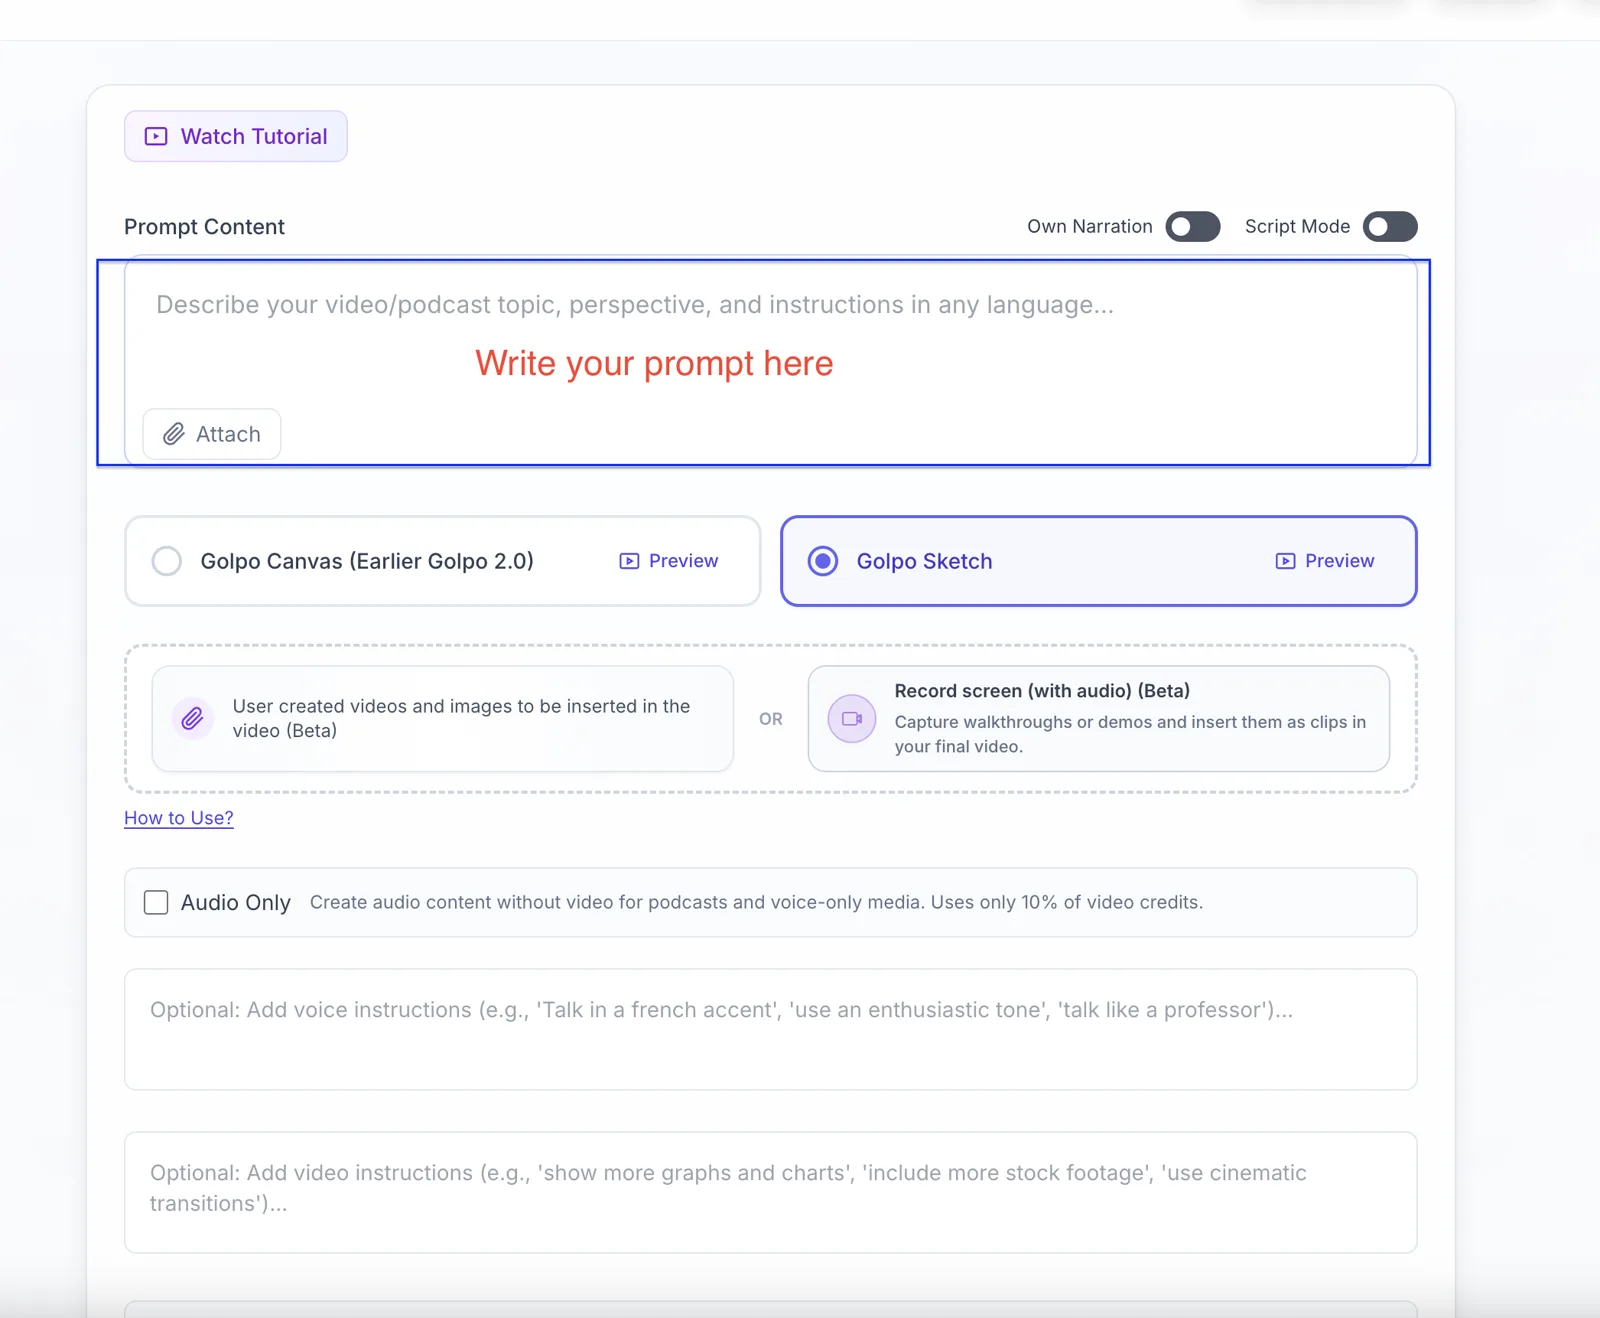This screenshot has height=1318, width=1600.
Task: Toggle the Script Mode switch
Action: [1390, 227]
